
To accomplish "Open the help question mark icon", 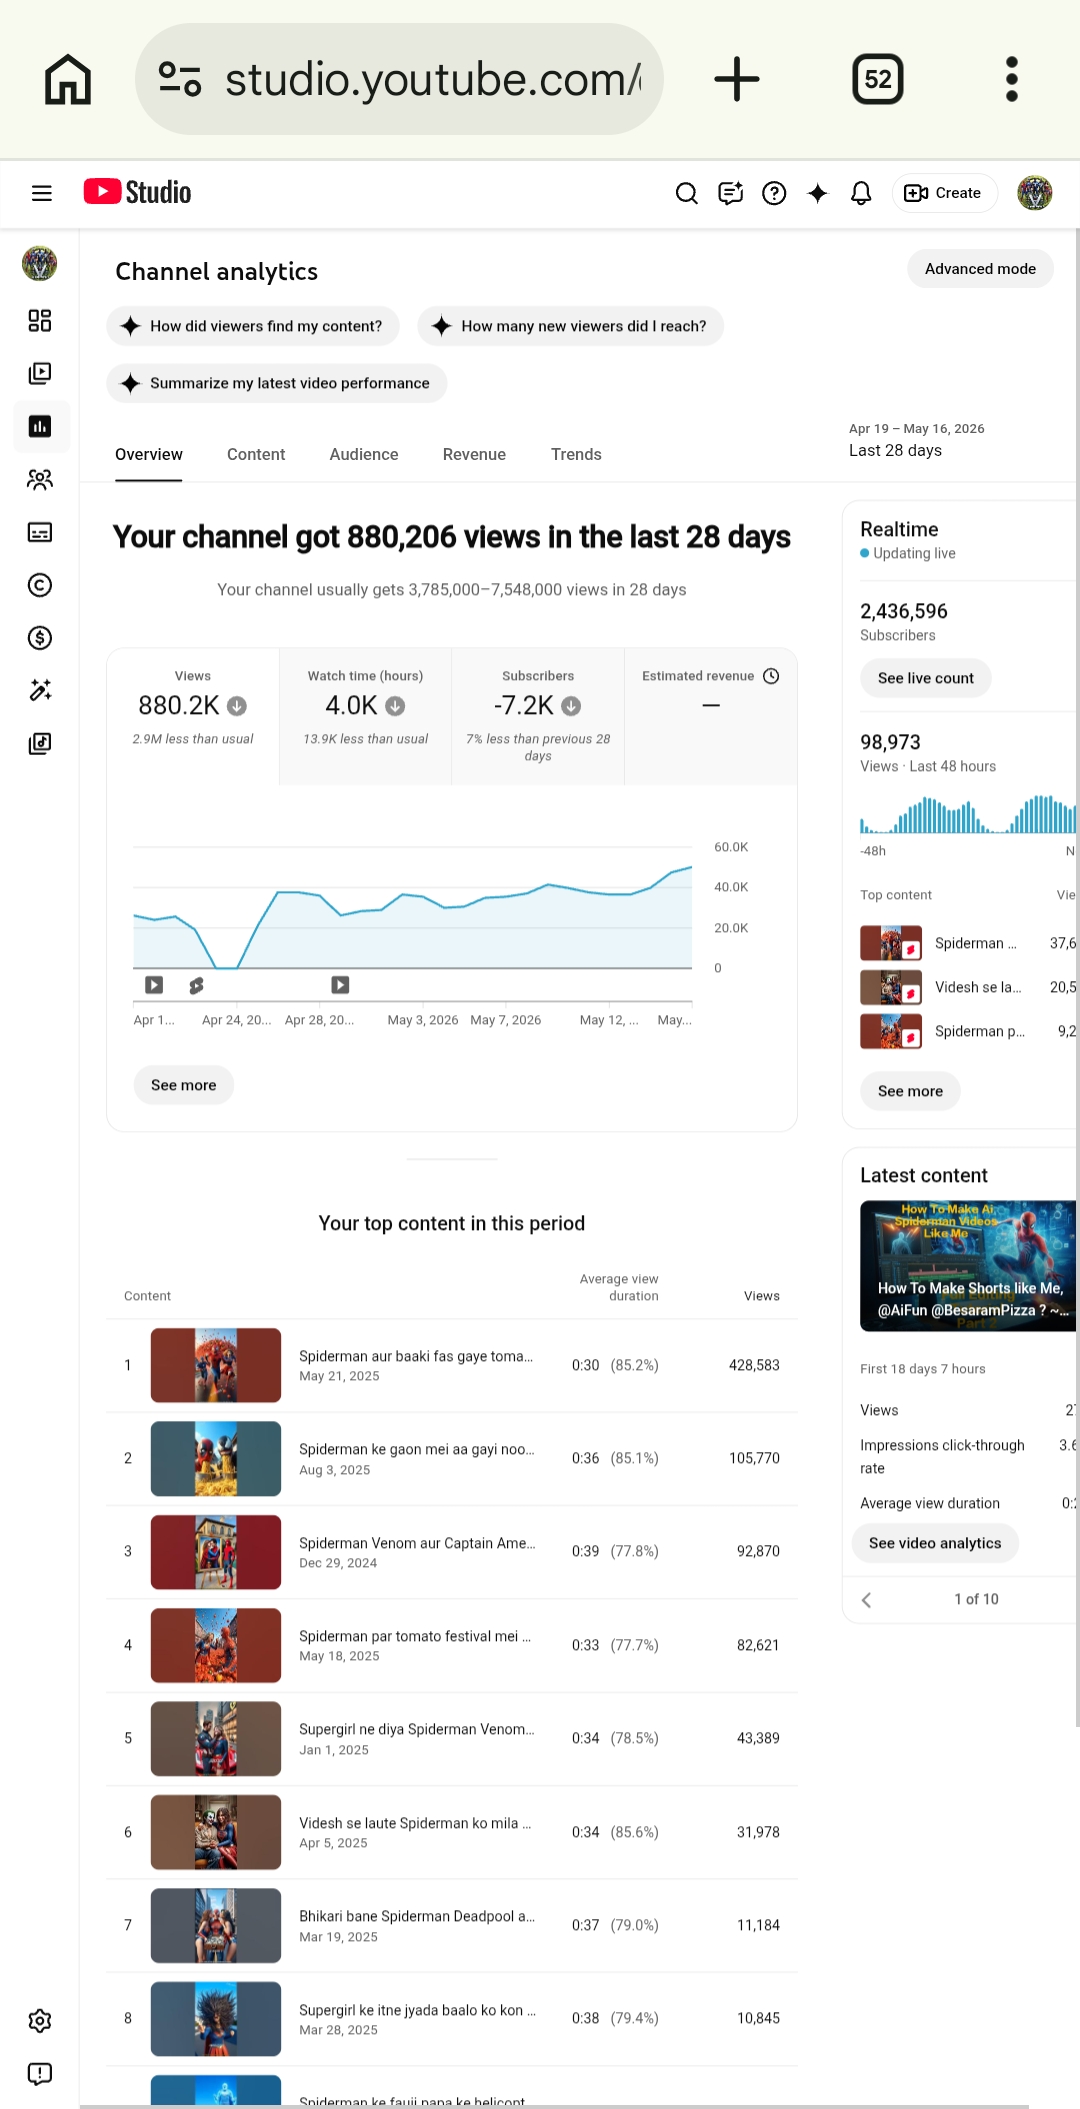I will click(774, 193).
